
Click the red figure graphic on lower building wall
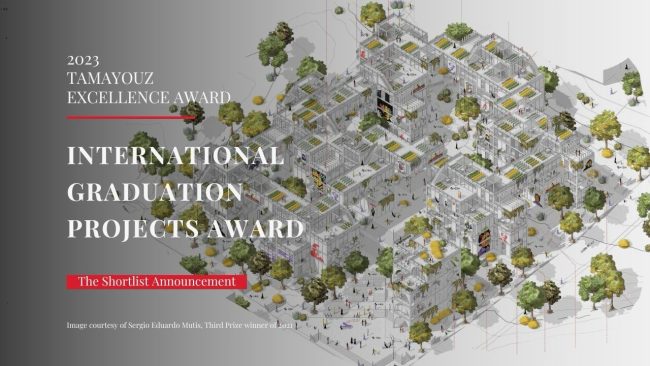317,252
